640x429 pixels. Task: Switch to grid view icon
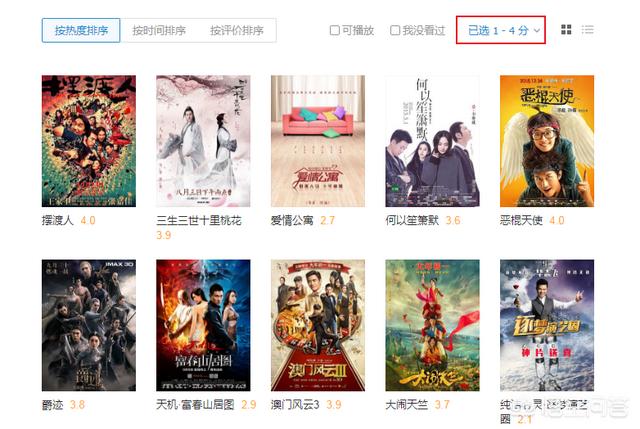pos(566,29)
